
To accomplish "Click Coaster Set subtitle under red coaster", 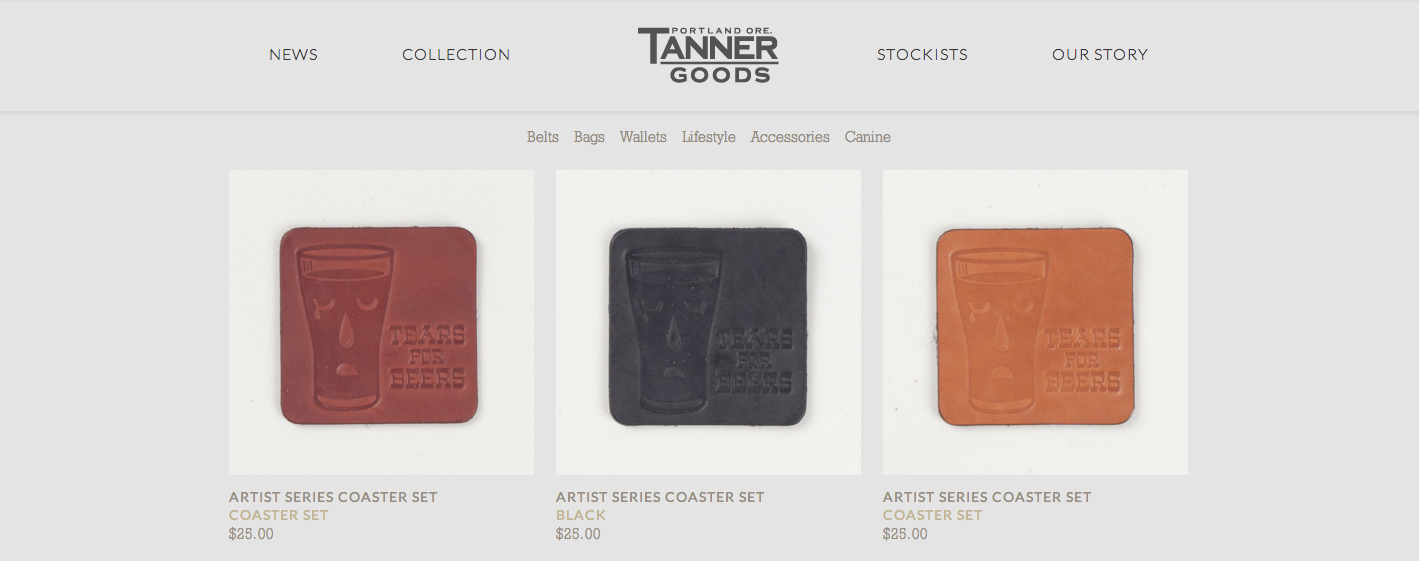I will 279,515.
